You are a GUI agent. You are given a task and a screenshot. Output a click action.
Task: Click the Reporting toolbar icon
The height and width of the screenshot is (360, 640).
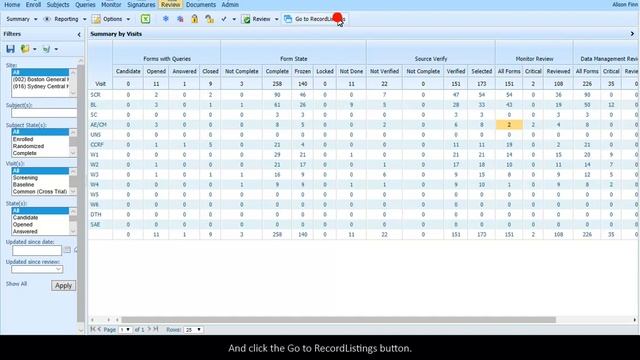click(x=47, y=19)
